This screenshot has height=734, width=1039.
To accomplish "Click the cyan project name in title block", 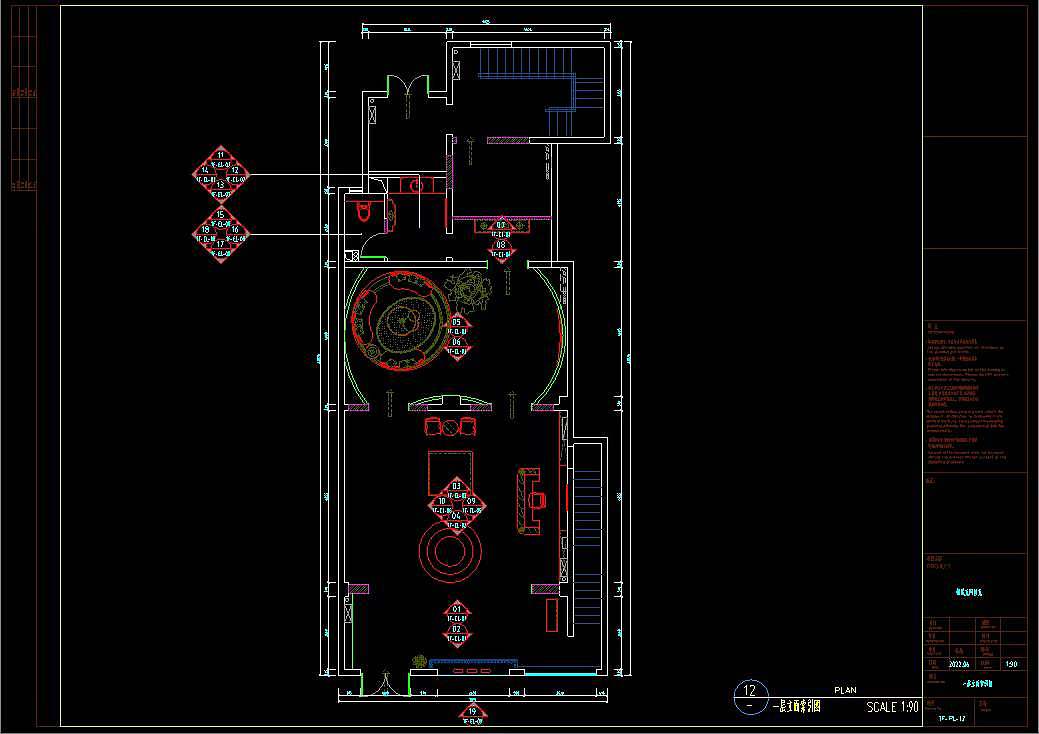I will [969, 592].
